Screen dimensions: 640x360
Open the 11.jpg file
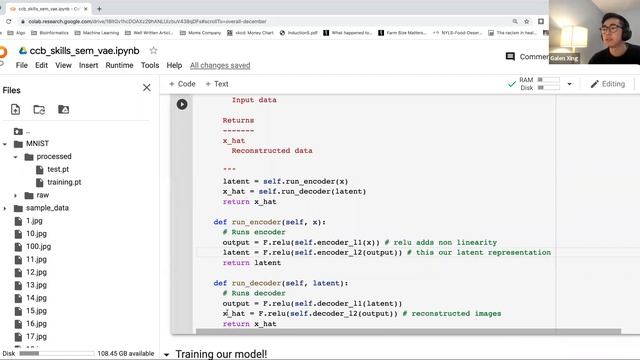point(36,260)
